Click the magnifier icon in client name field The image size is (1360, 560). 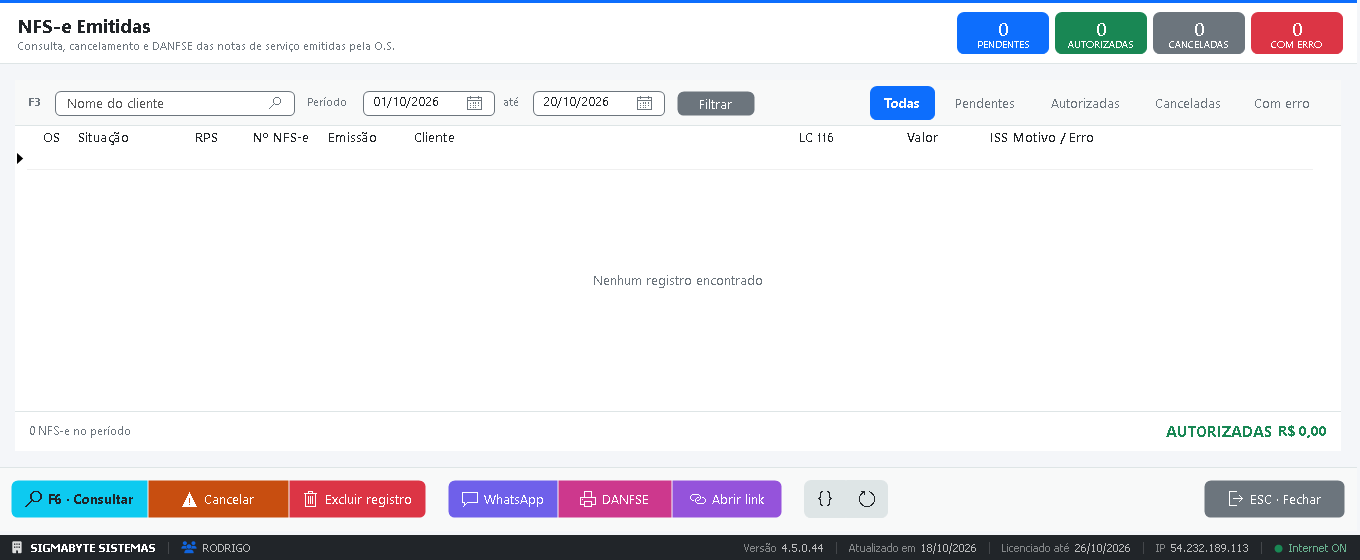[275, 103]
